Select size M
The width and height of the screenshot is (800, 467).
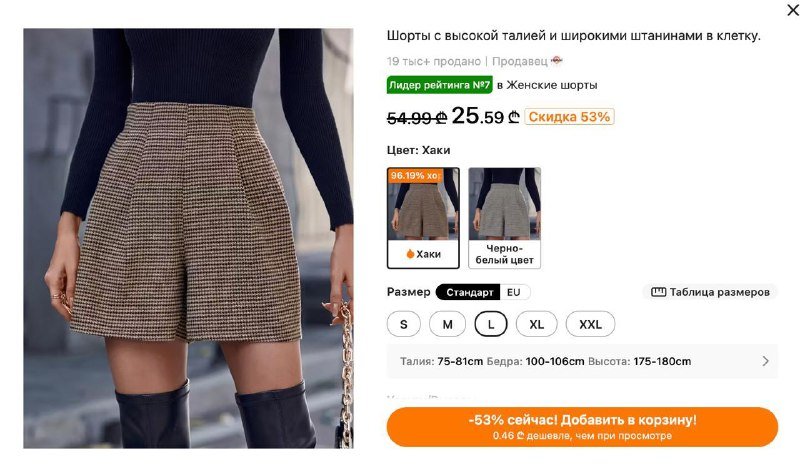click(447, 324)
